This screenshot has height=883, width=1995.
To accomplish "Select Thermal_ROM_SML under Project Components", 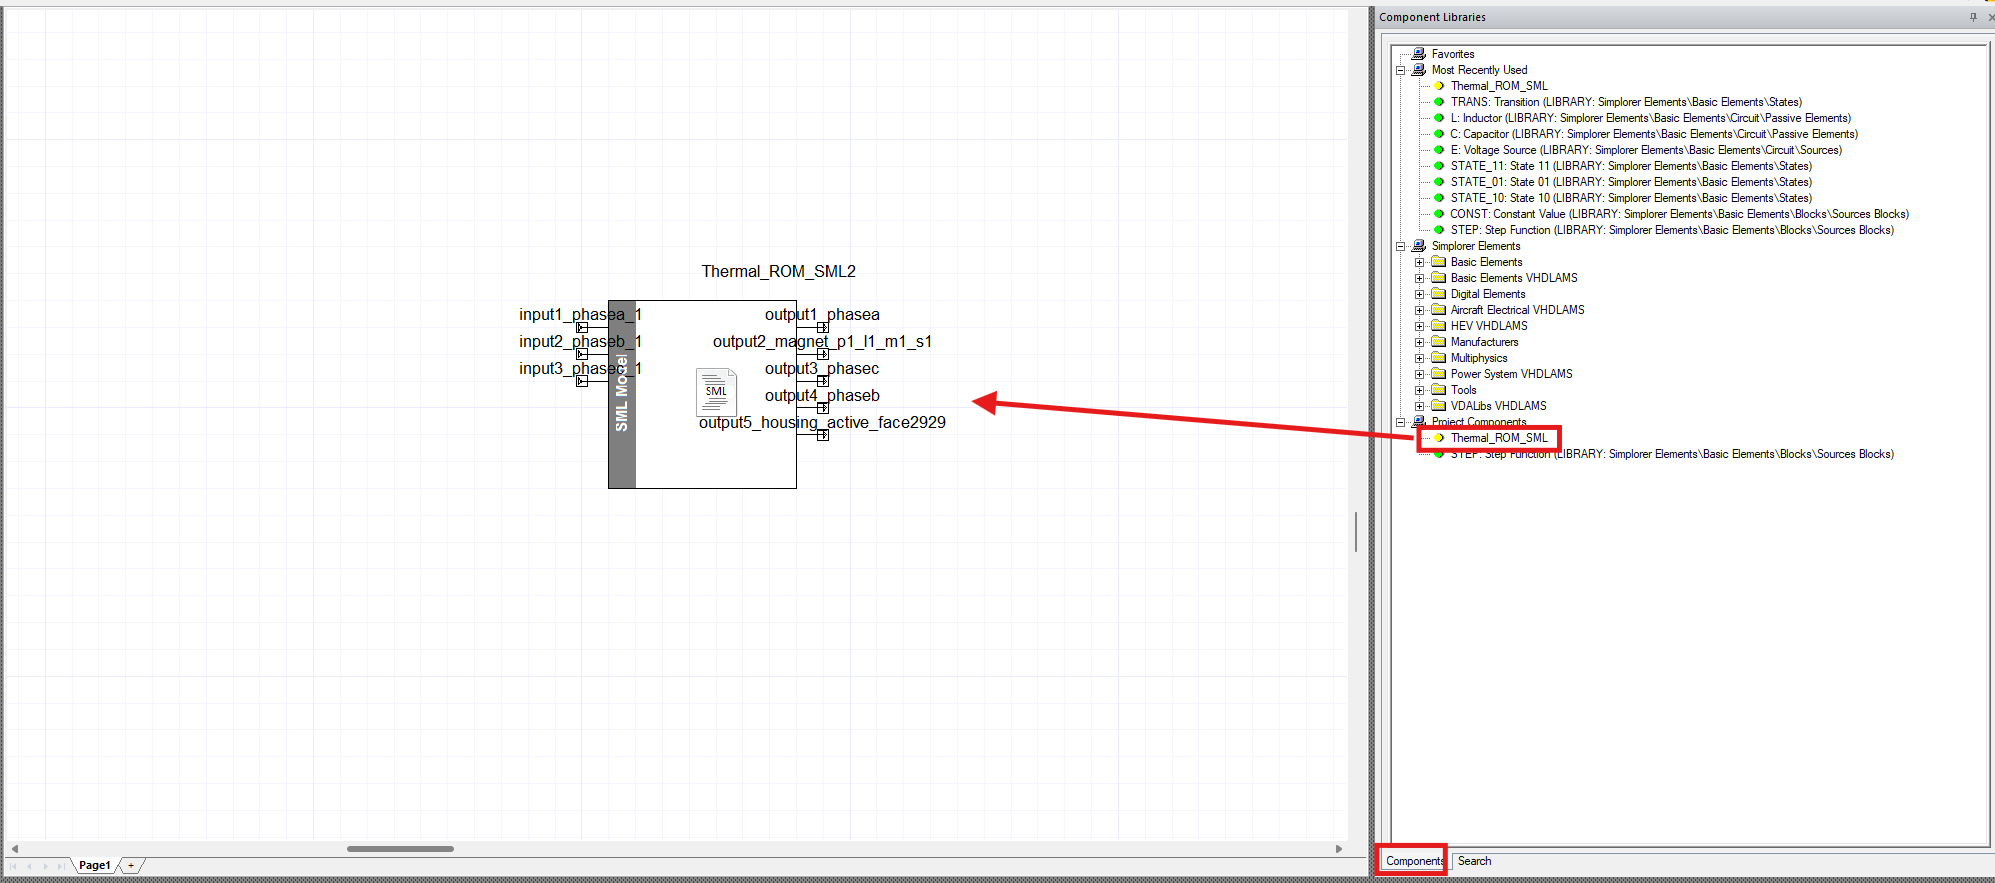I will point(1498,438).
